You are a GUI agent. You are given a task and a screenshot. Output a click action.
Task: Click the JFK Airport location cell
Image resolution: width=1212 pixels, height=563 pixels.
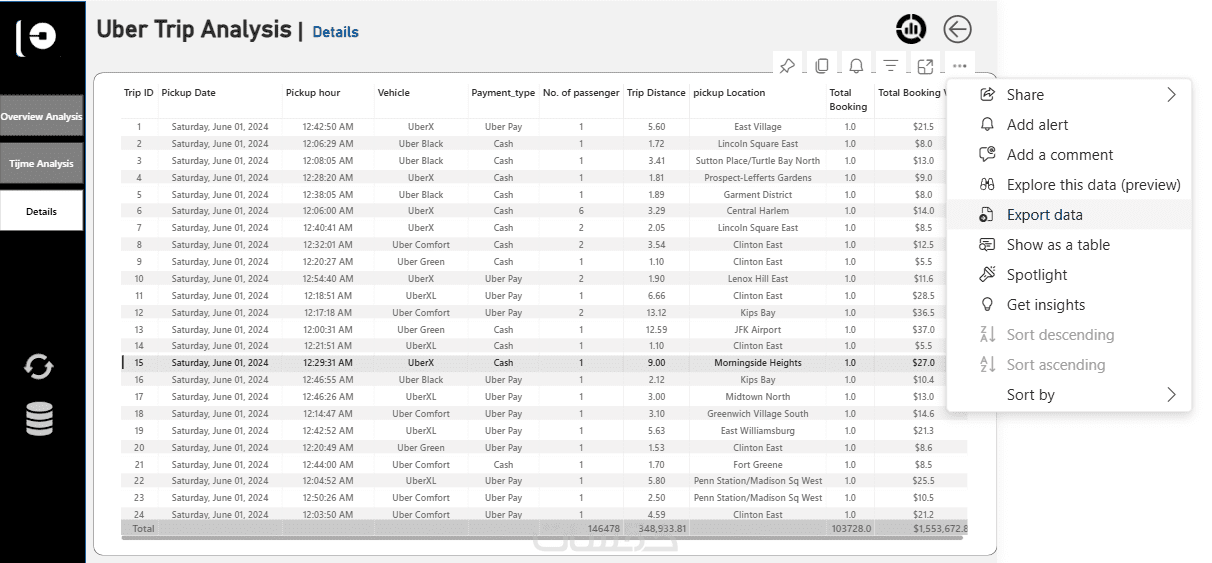[758, 329]
